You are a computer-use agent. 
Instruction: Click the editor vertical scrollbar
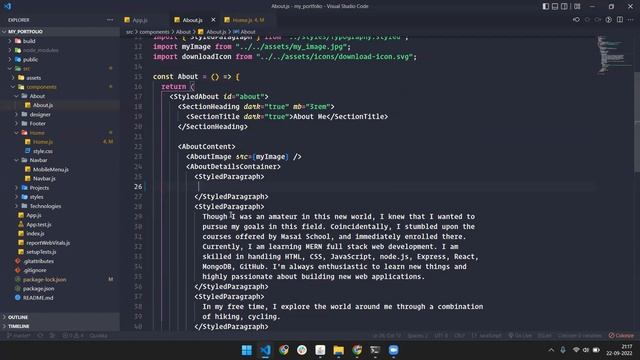637,122
